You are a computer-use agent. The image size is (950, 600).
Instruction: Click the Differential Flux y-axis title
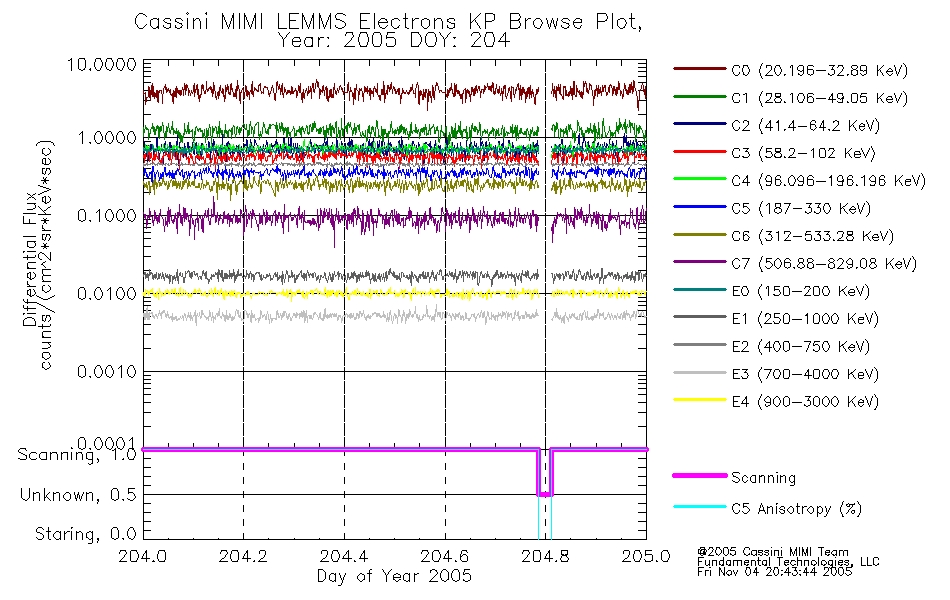pos(30,259)
